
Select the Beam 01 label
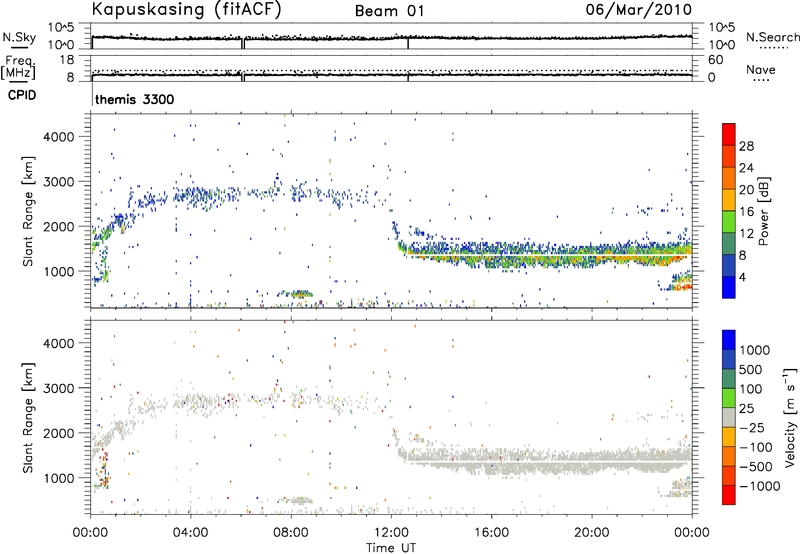coord(389,11)
